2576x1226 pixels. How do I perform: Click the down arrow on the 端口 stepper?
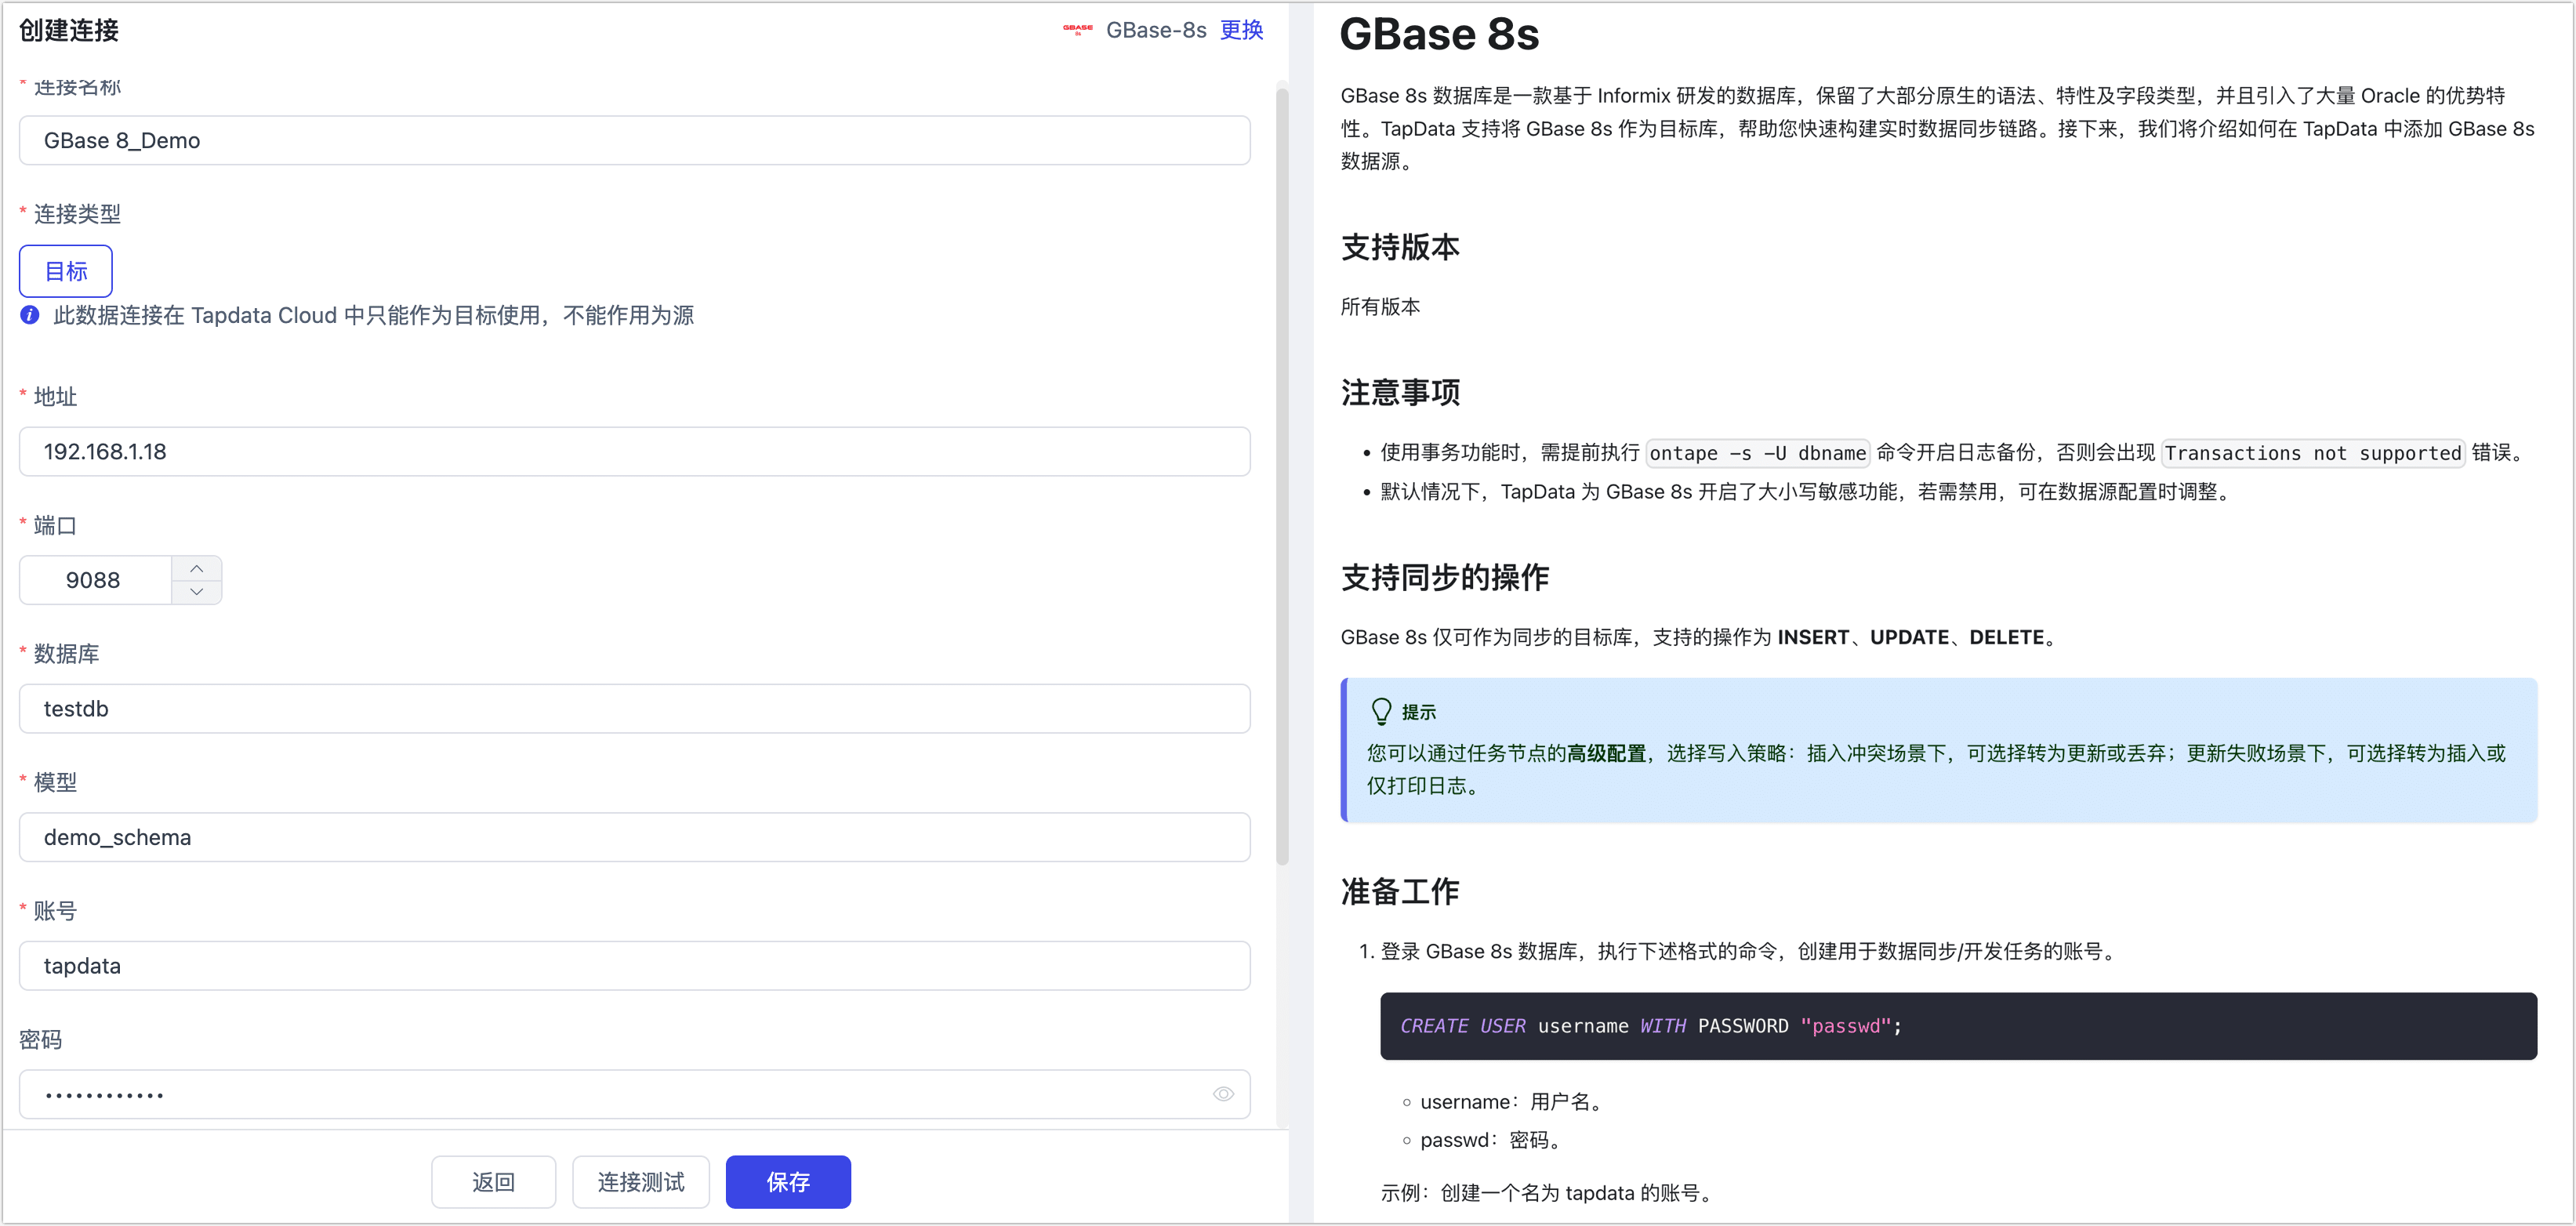pyautogui.click(x=197, y=592)
